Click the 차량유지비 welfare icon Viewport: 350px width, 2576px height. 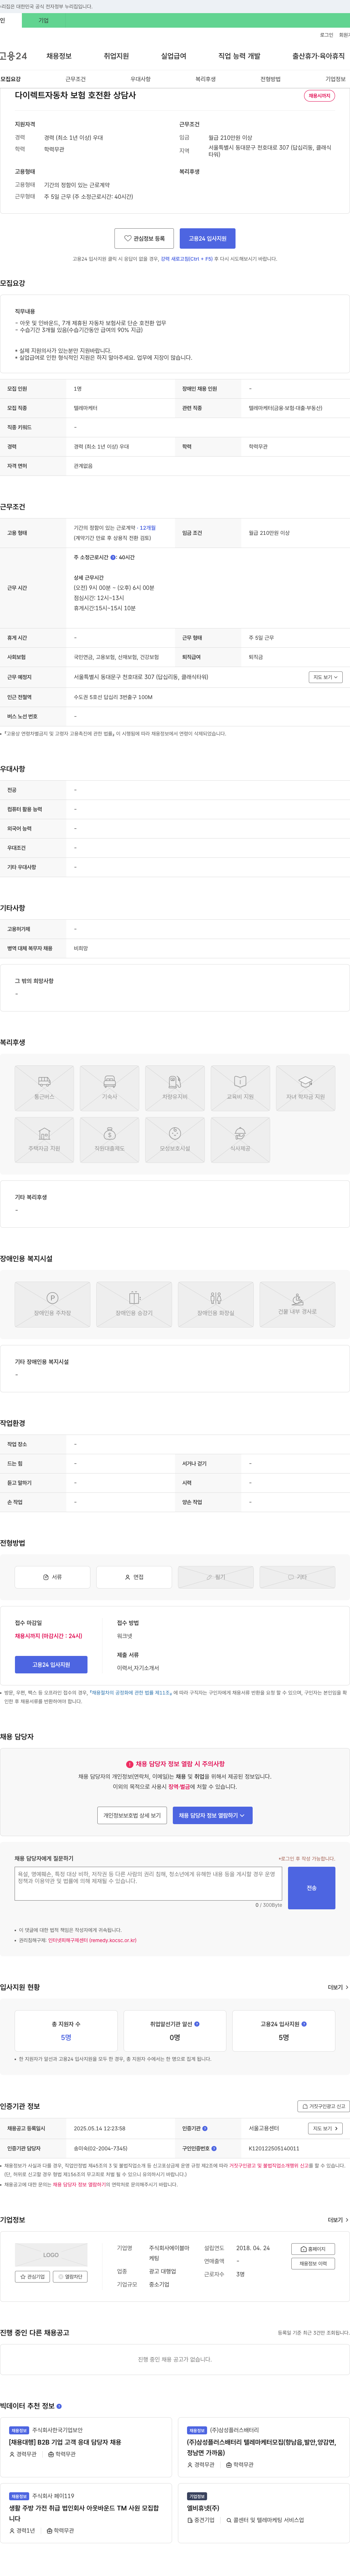tap(175, 1088)
